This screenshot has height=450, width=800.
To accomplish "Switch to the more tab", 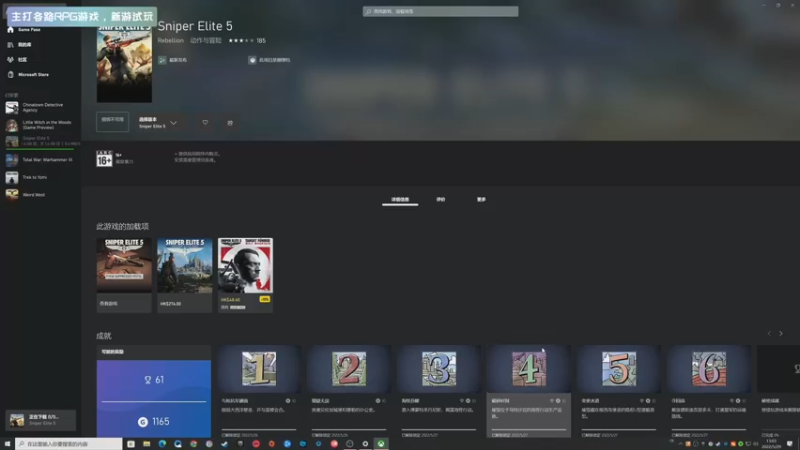I will click(x=481, y=199).
